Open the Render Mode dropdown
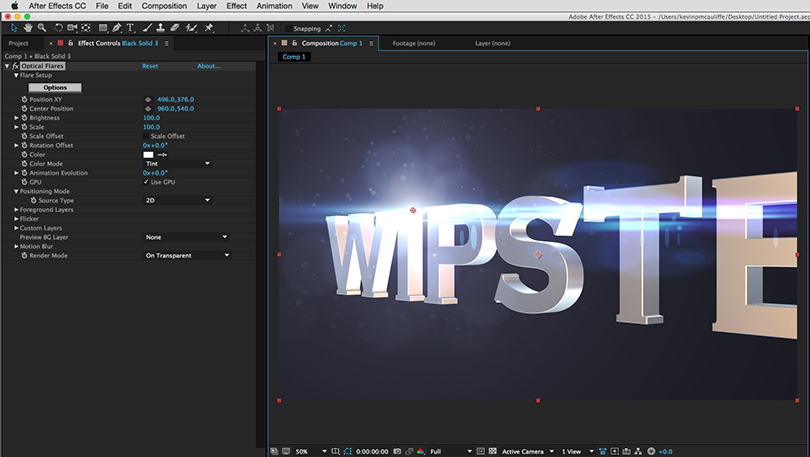 [x=186, y=256]
